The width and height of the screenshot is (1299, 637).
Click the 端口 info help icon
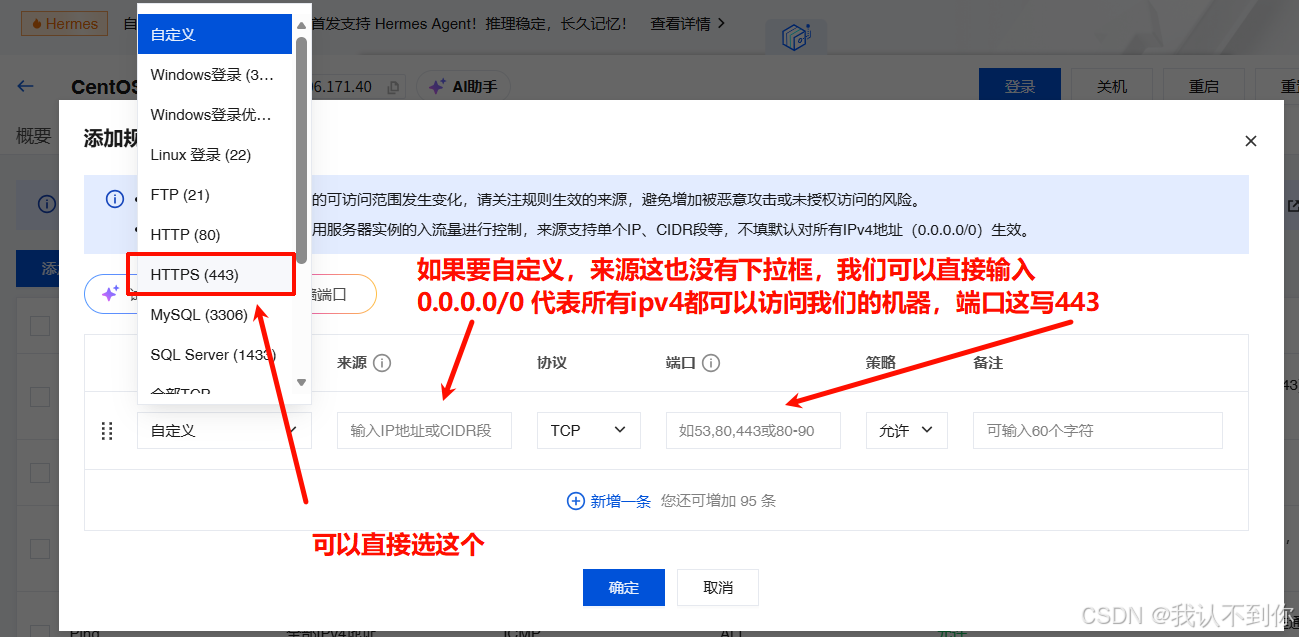[x=711, y=363]
